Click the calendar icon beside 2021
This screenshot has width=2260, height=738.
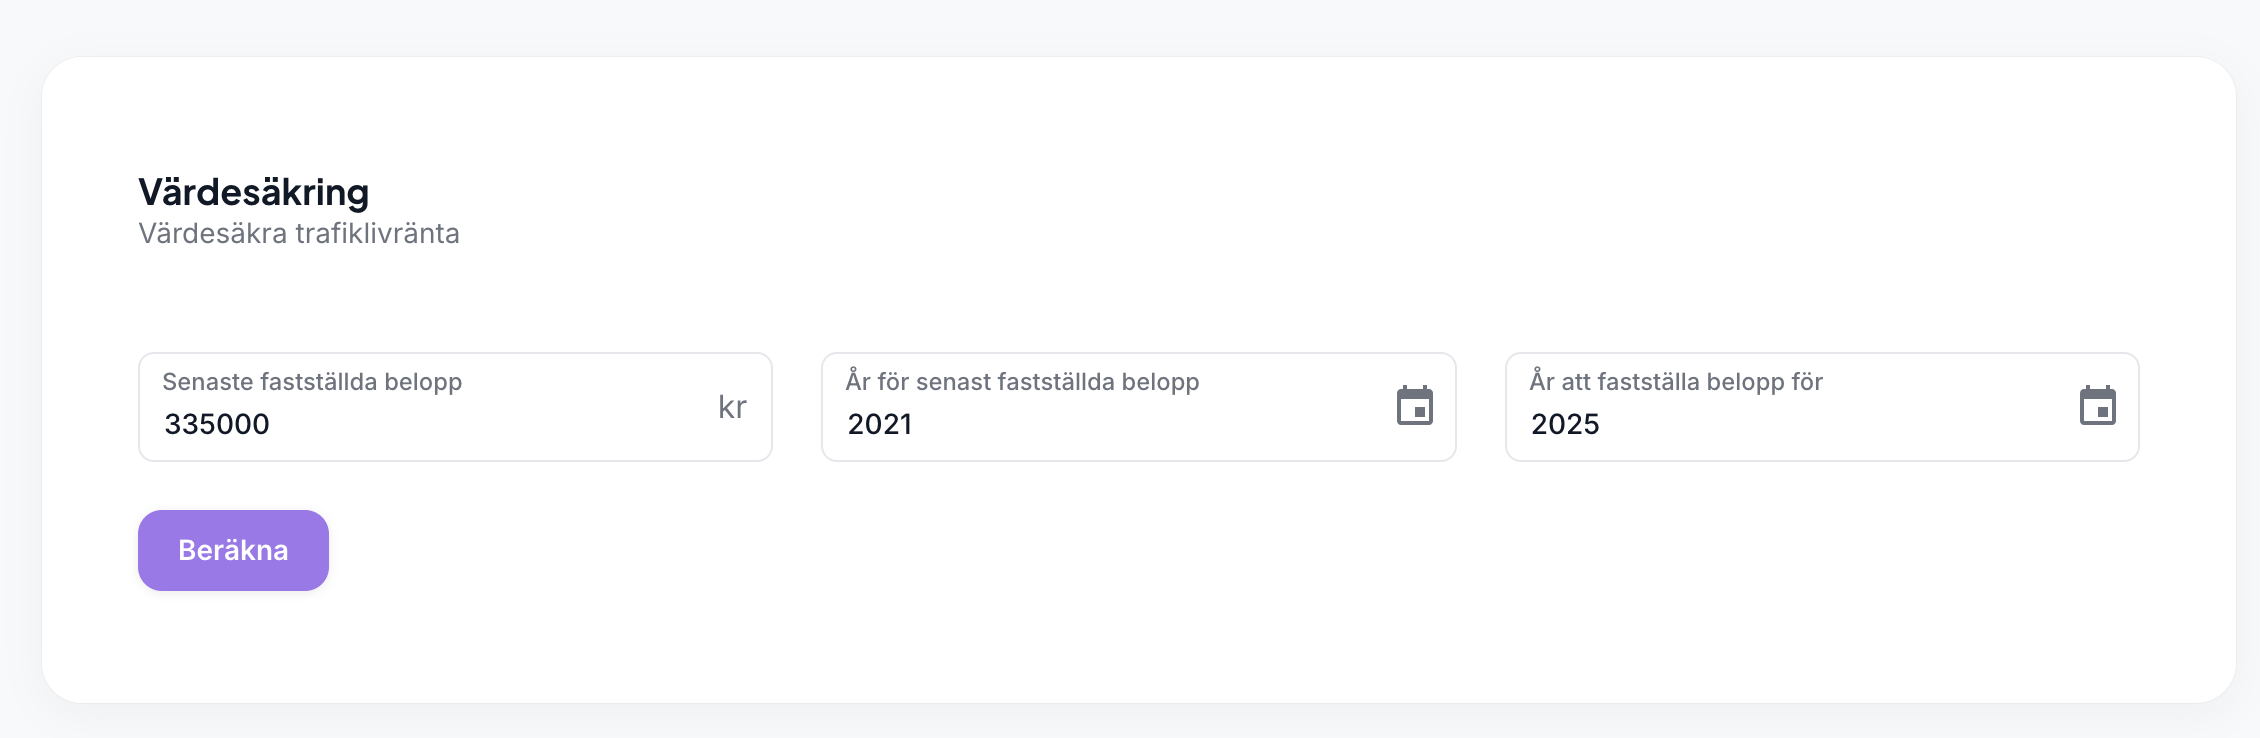pos(1414,406)
